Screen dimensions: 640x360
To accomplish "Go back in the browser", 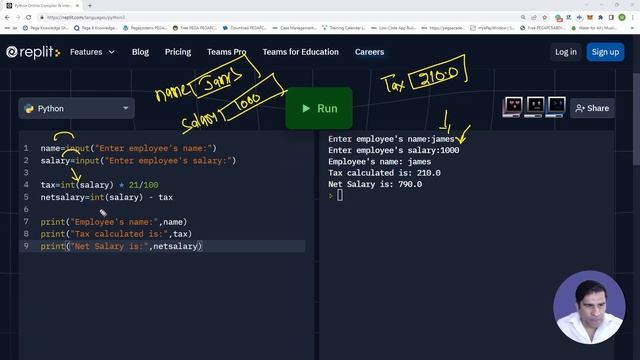I will click(7, 18).
